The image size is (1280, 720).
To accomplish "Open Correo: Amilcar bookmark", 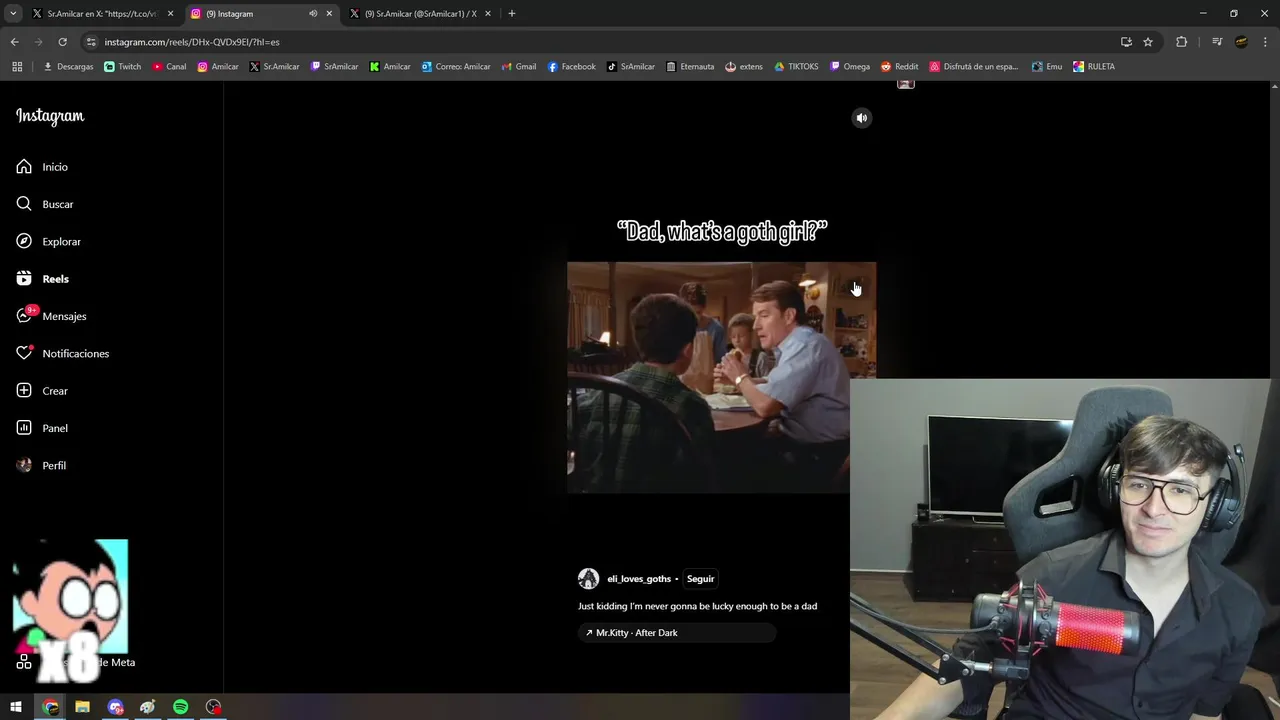I will coord(456,67).
